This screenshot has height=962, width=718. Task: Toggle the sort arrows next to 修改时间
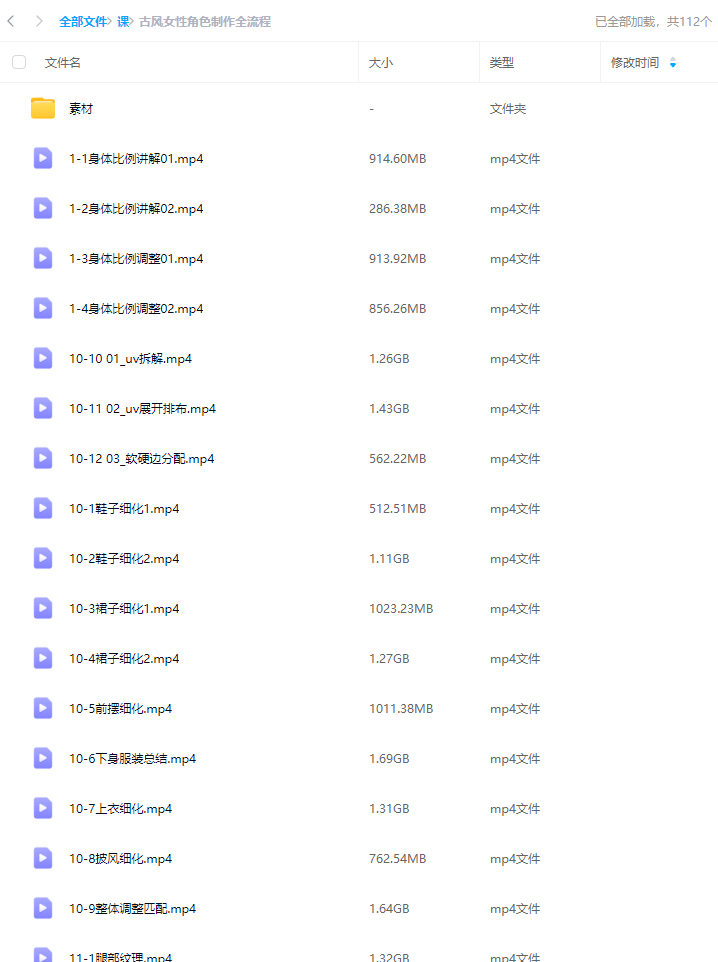pyautogui.click(x=673, y=62)
